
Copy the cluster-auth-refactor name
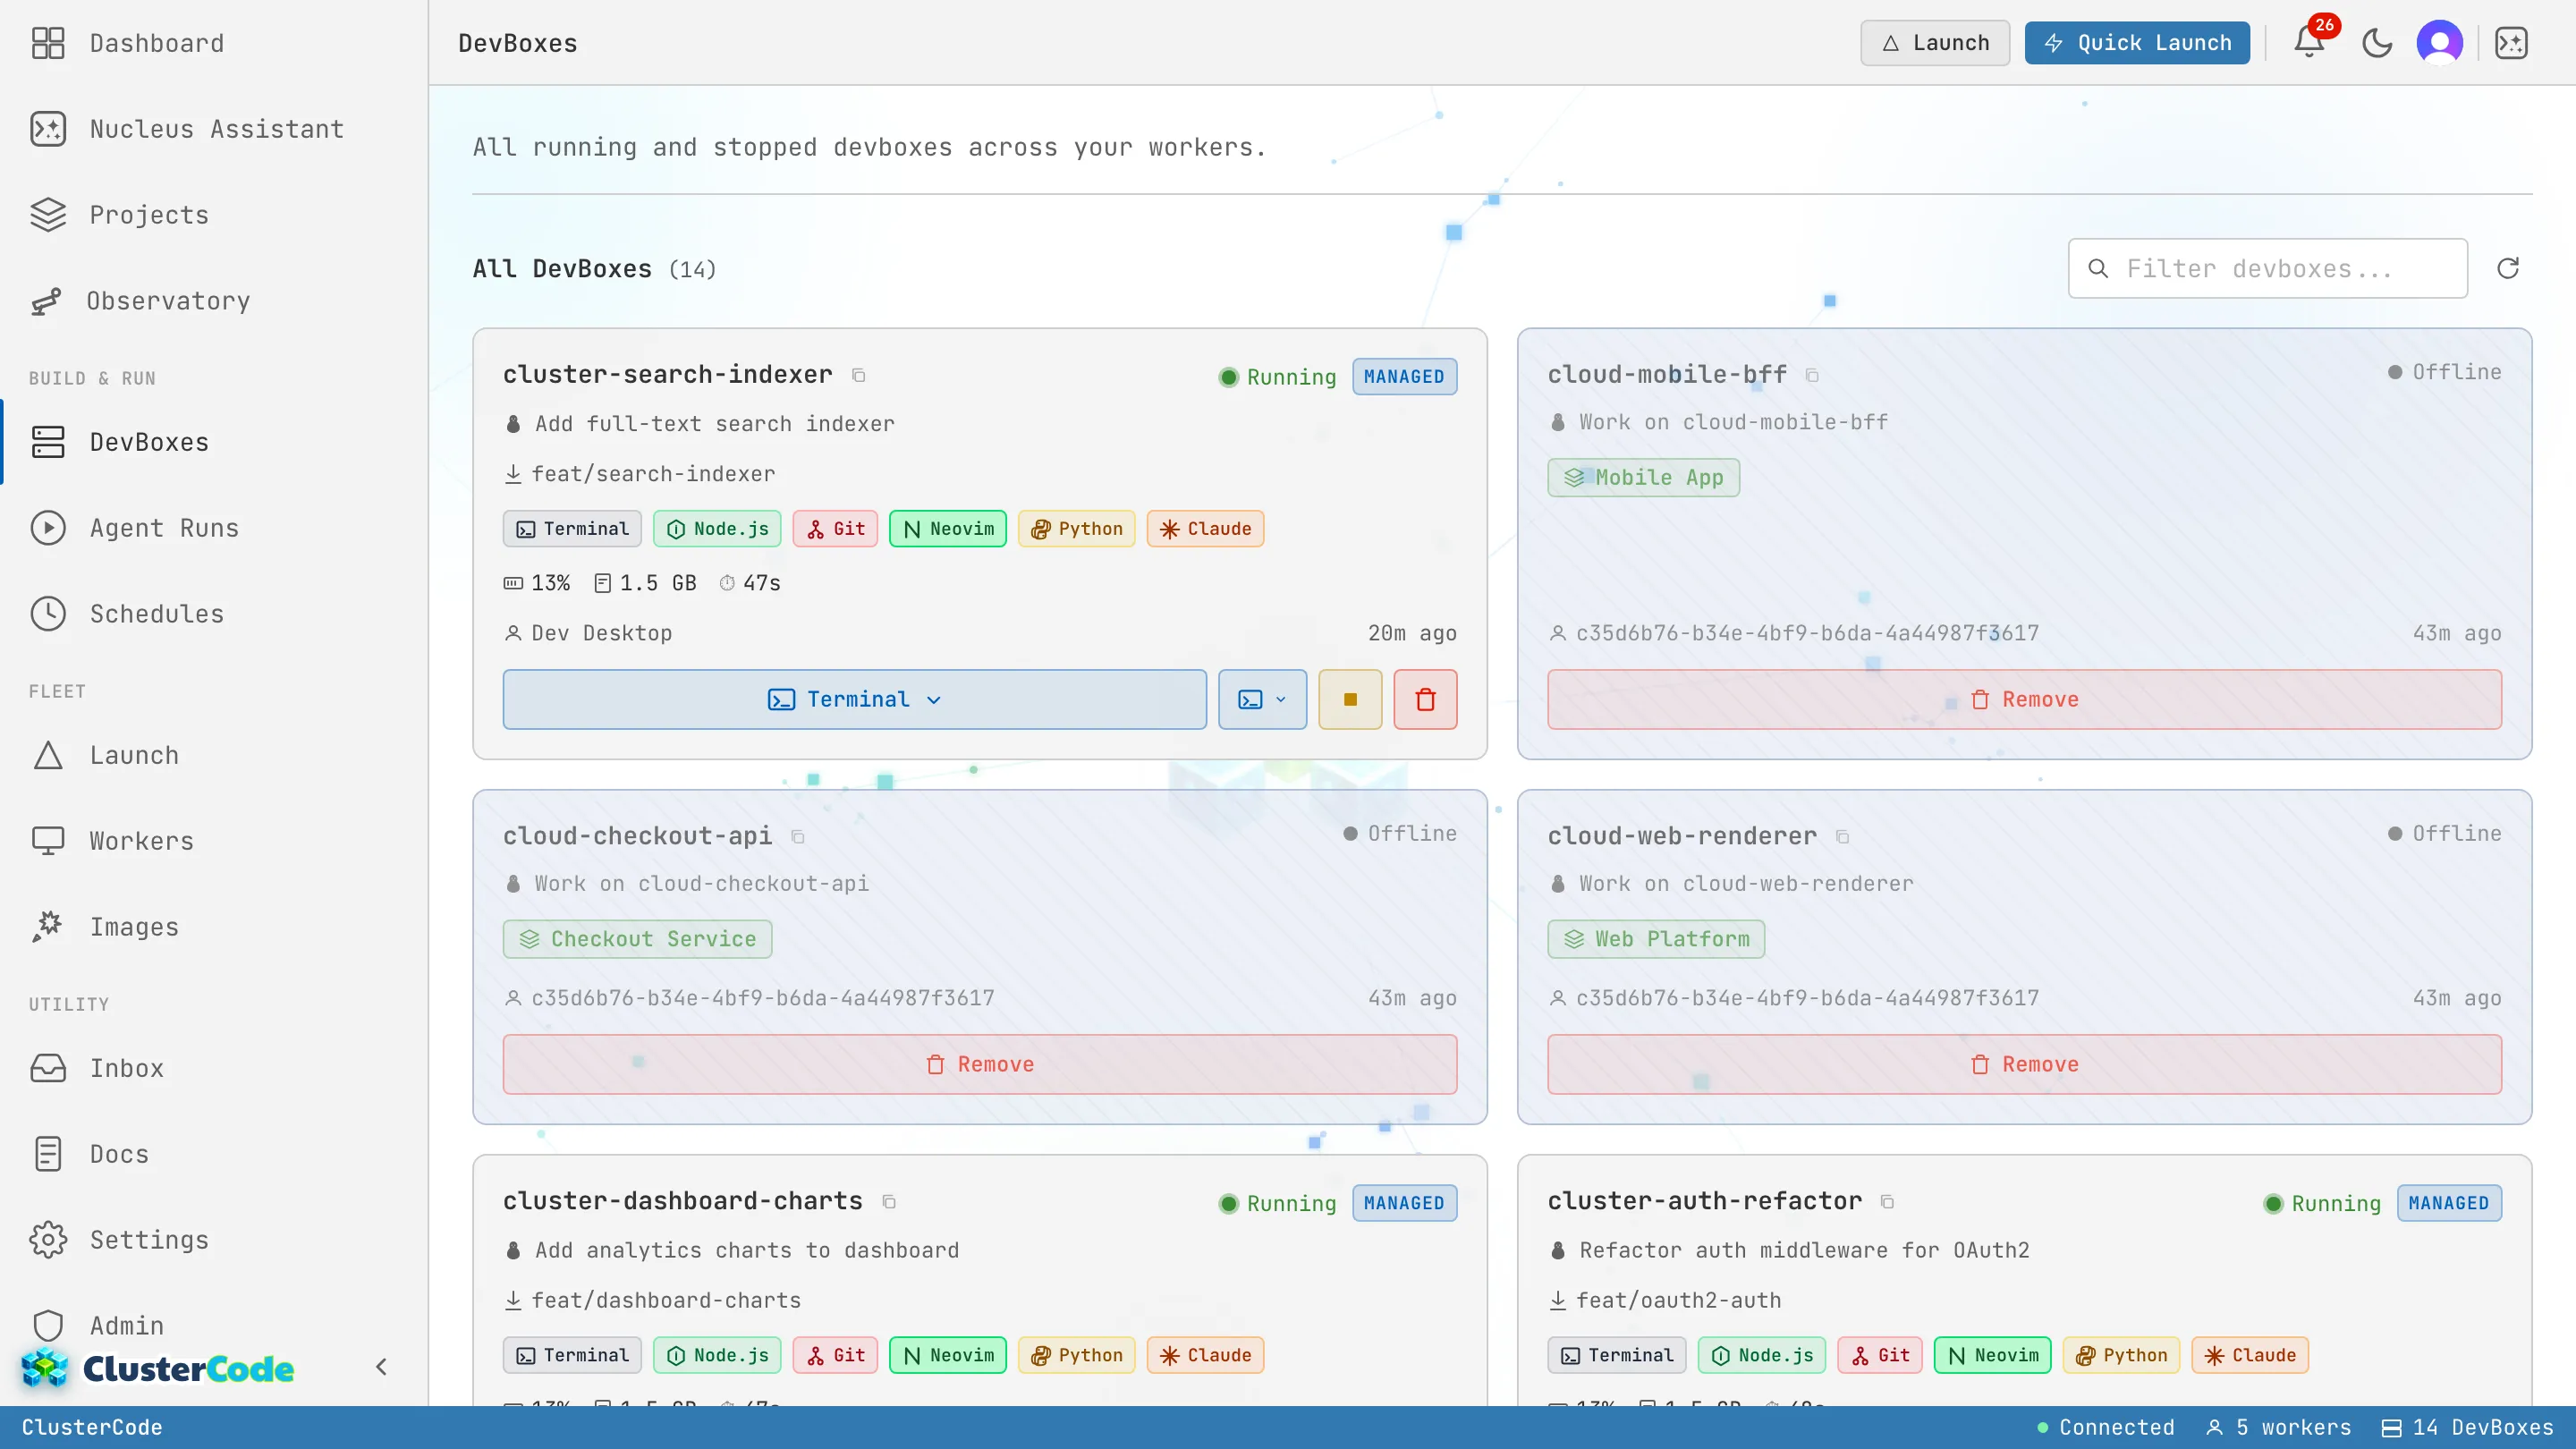click(1887, 1201)
